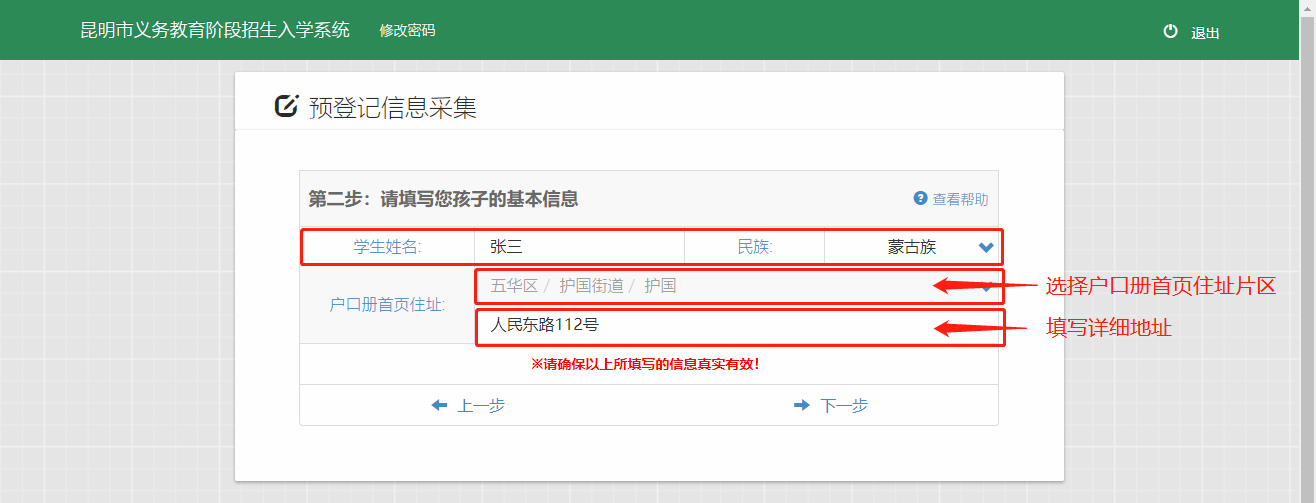The height and width of the screenshot is (503, 1316).
Task: Proceed with the 下一步 button
Action: click(843, 405)
